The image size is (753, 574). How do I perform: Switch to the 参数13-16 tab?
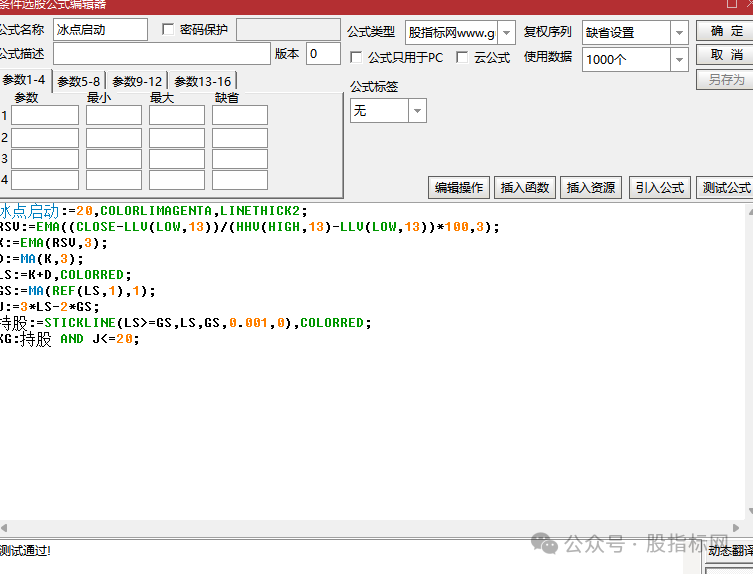pos(203,82)
